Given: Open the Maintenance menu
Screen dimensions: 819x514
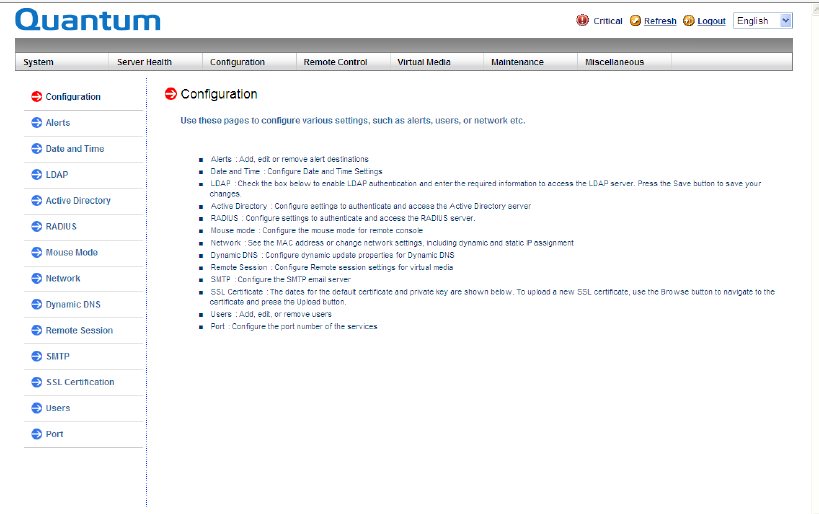Looking at the screenshot, I should (517, 62).
